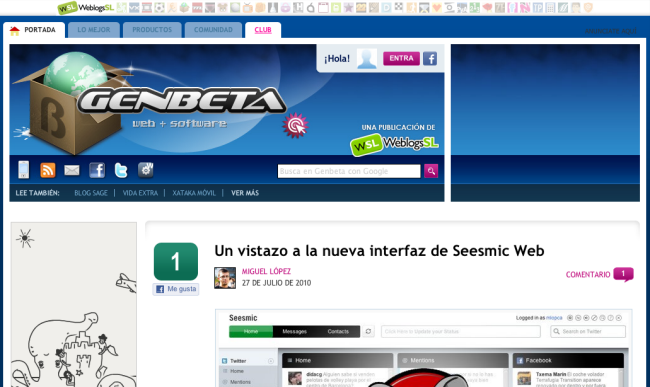Open the red rose blog icon

pos(487,7)
